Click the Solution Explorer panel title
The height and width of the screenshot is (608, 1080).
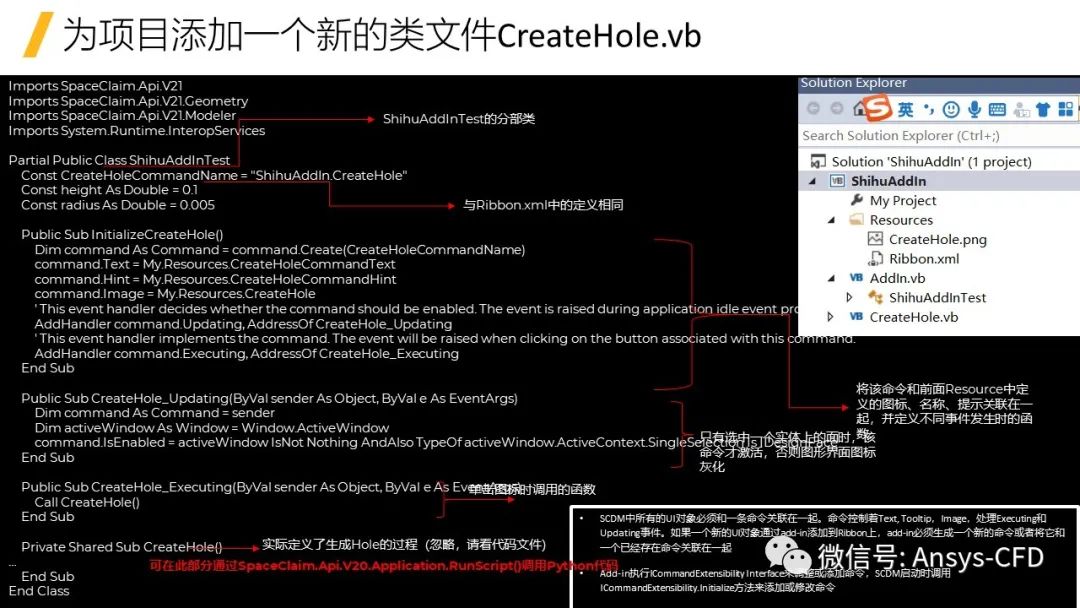coord(853,83)
